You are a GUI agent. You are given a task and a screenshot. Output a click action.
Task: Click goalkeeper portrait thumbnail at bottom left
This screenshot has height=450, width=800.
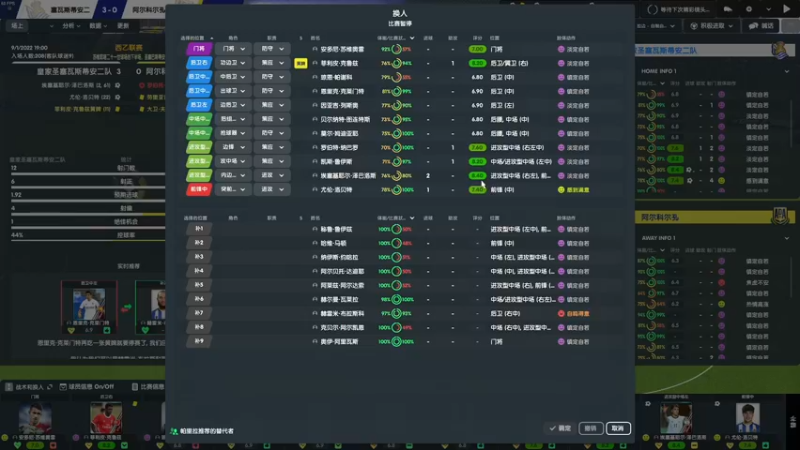(35, 418)
